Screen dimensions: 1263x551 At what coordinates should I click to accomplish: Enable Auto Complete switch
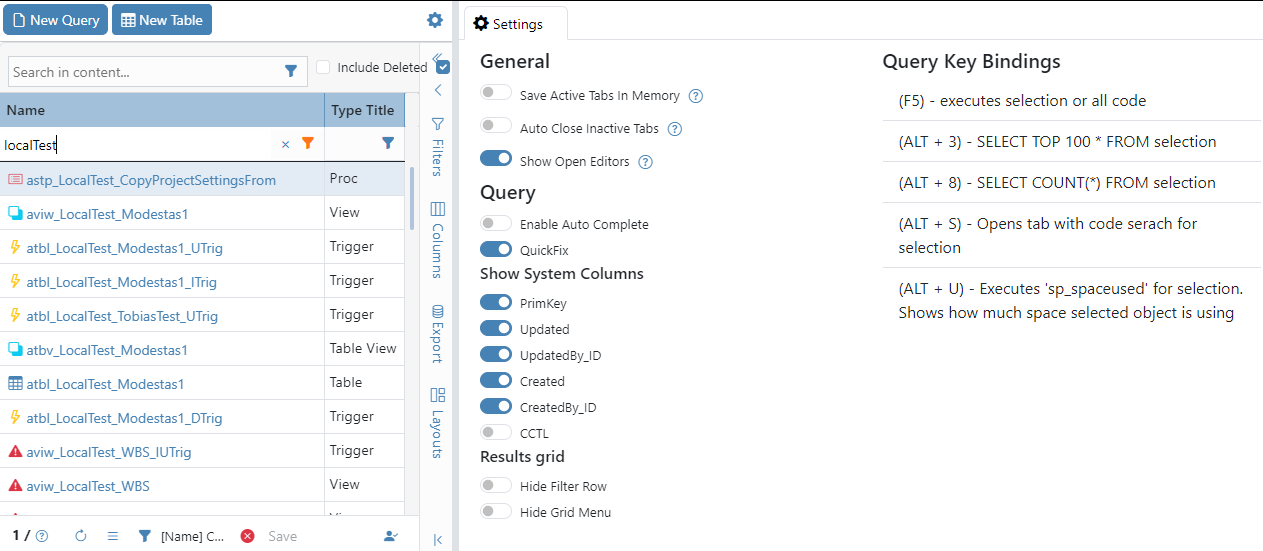click(496, 223)
